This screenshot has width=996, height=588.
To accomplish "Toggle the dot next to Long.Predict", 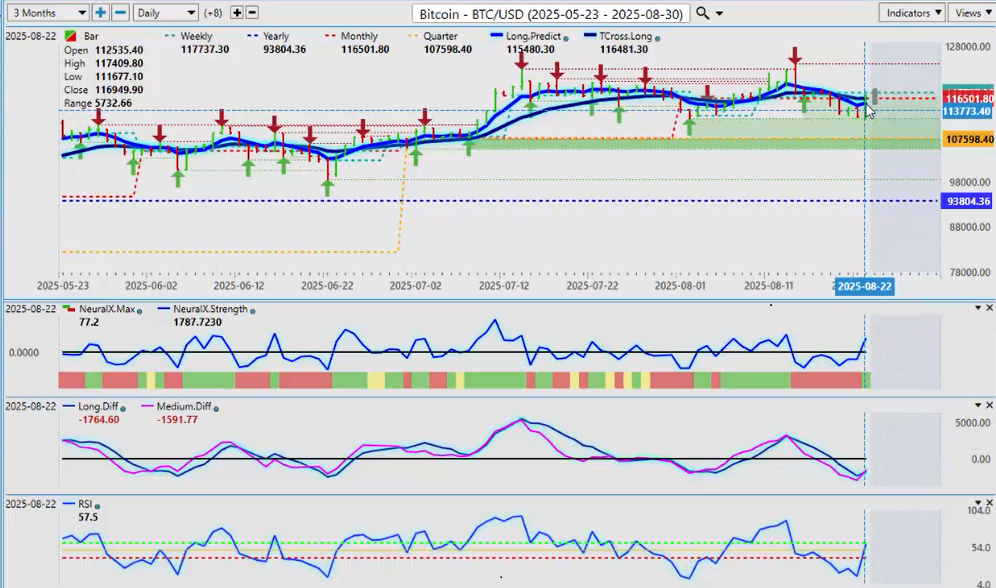I will tap(566, 36).
